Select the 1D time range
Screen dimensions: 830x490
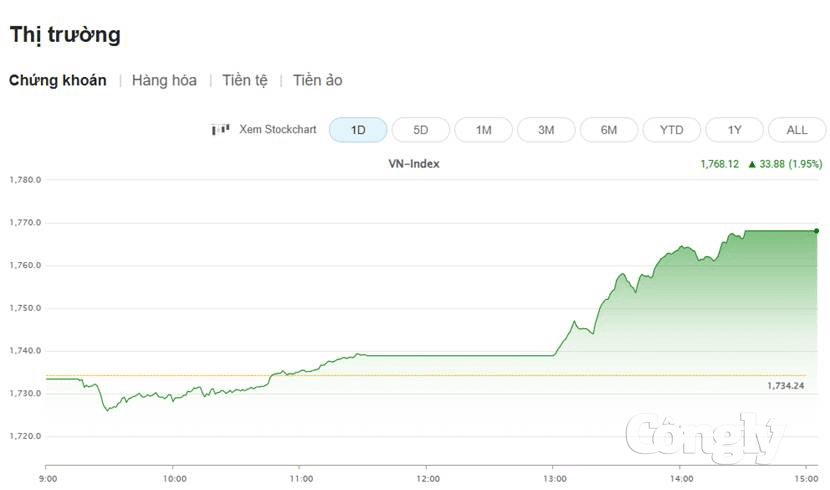358,130
